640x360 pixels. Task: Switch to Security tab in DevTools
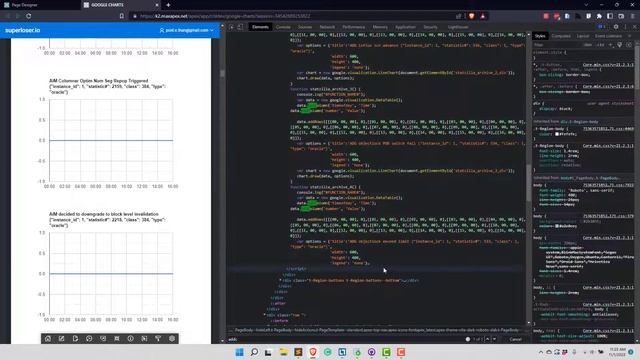click(431, 27)
